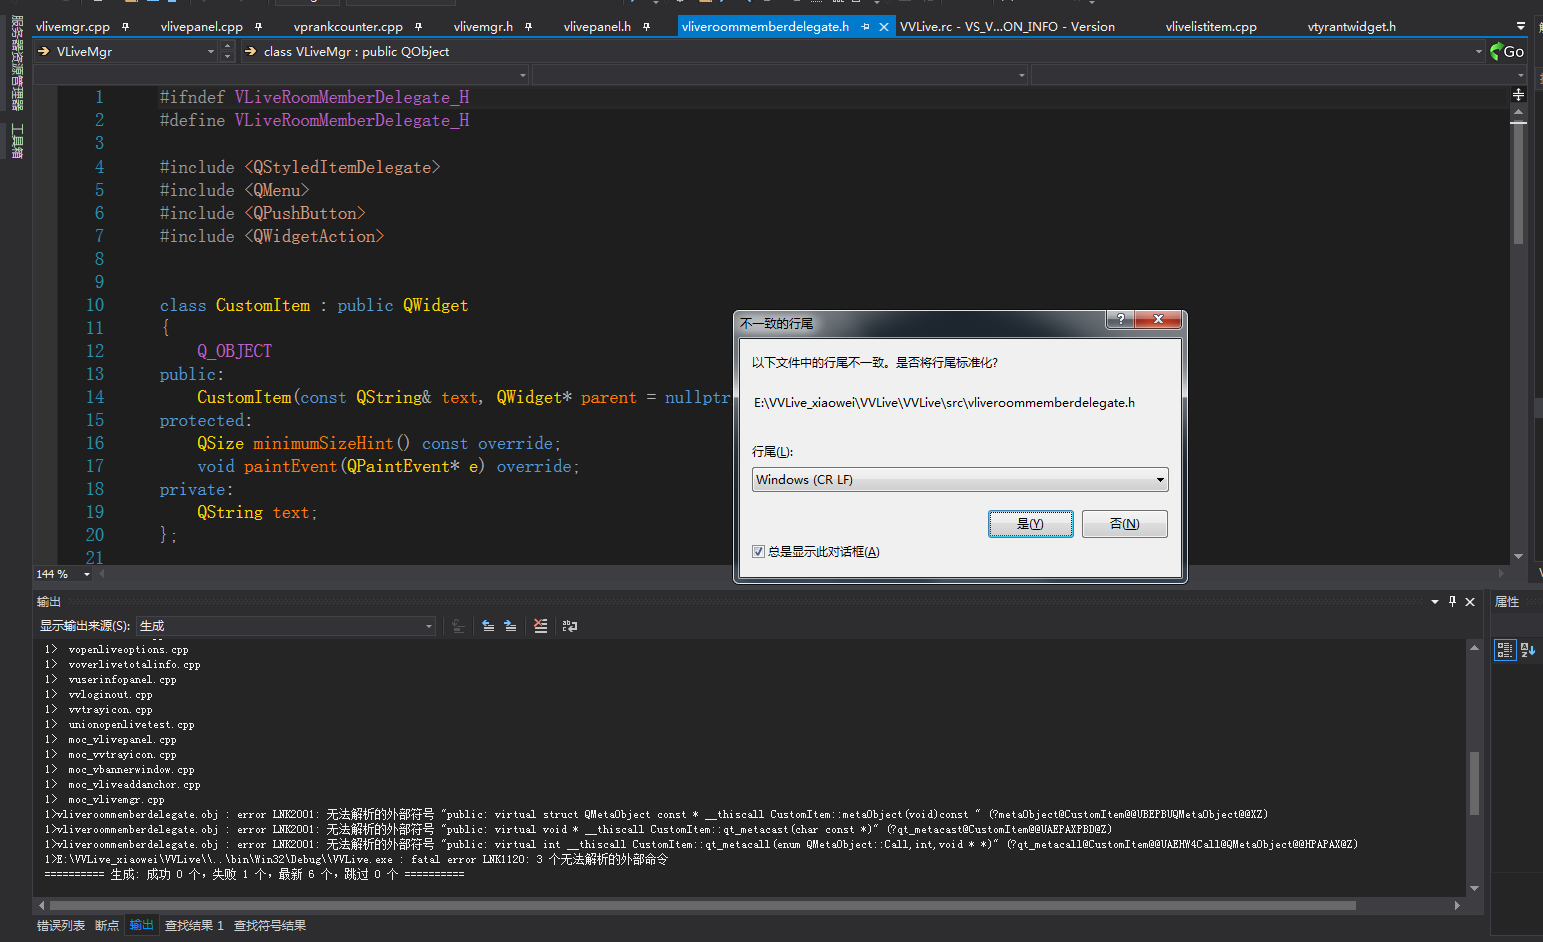Image resolution: width=1543 pixels, height=942 pixels.
Task: Pin the vlivemgr.cpp tab
Action: (x=125, y=27)
